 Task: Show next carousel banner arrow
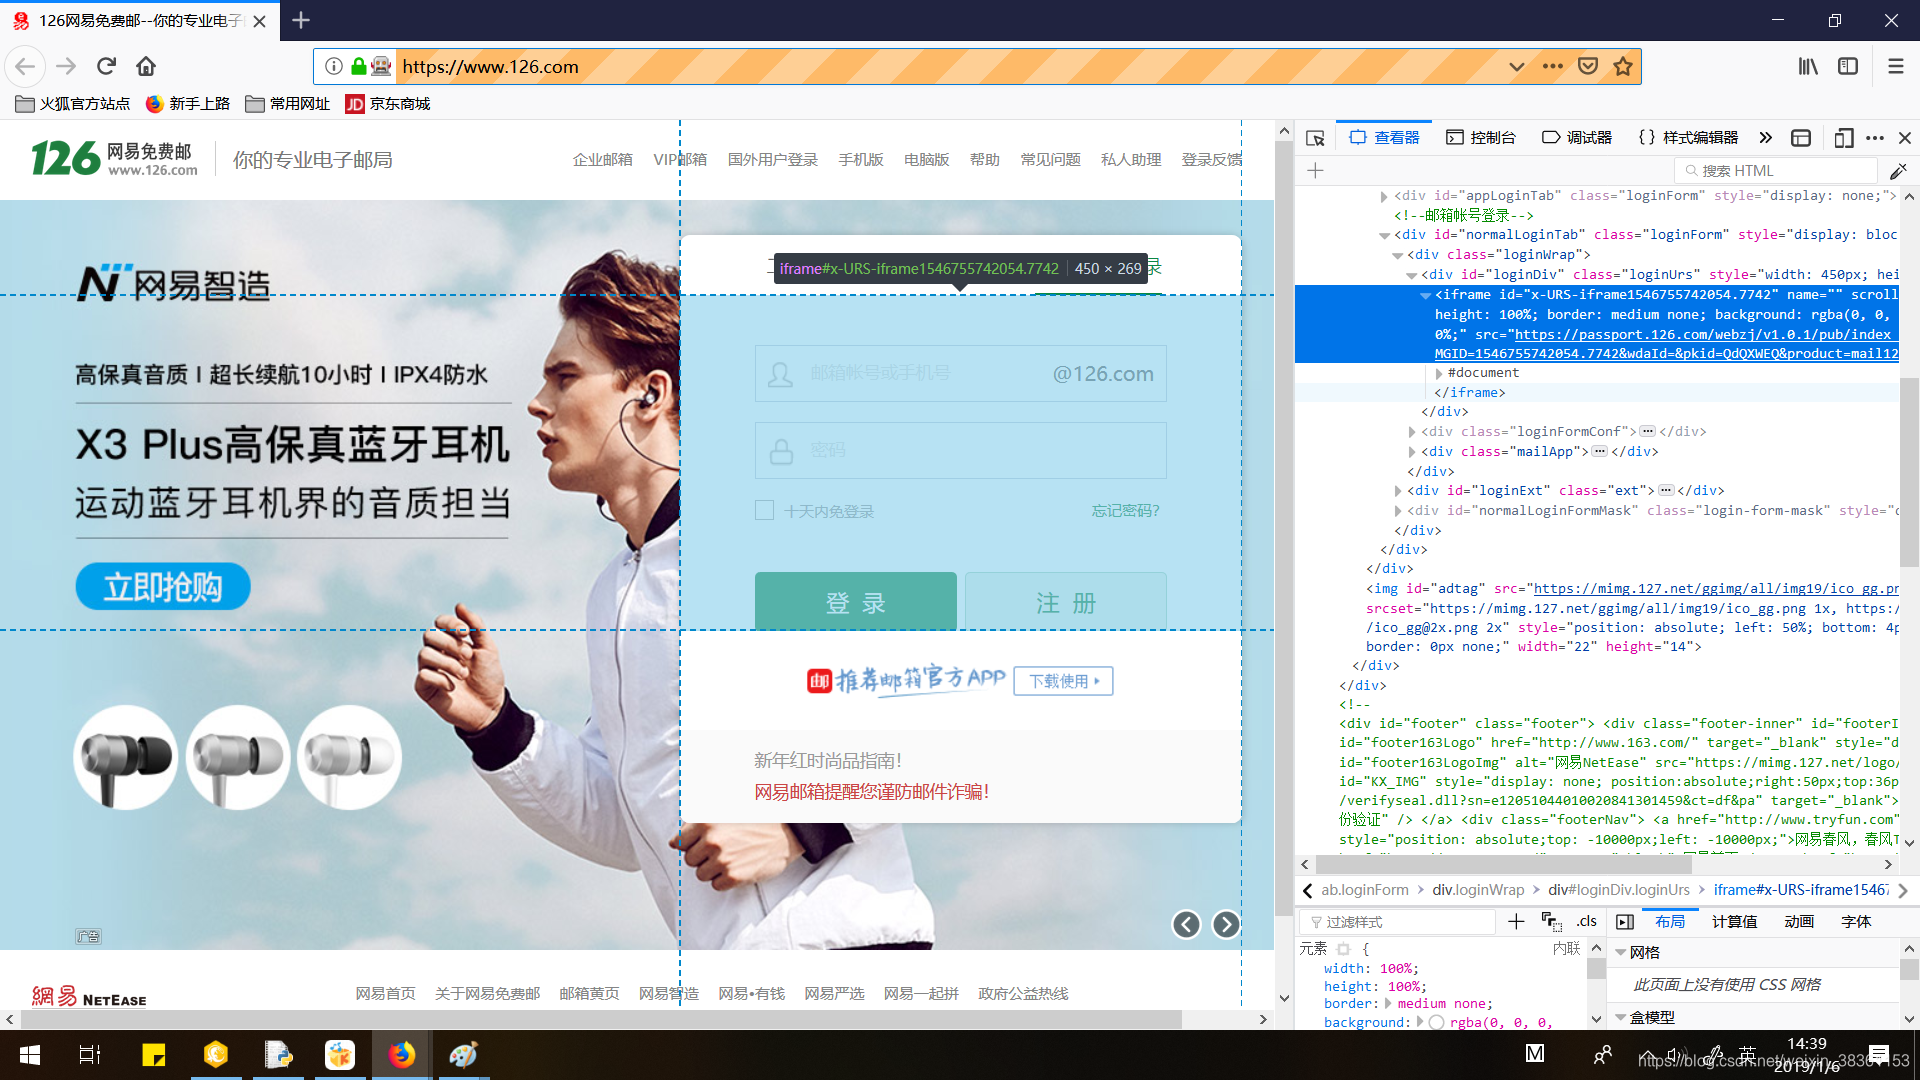(1226, 924)
